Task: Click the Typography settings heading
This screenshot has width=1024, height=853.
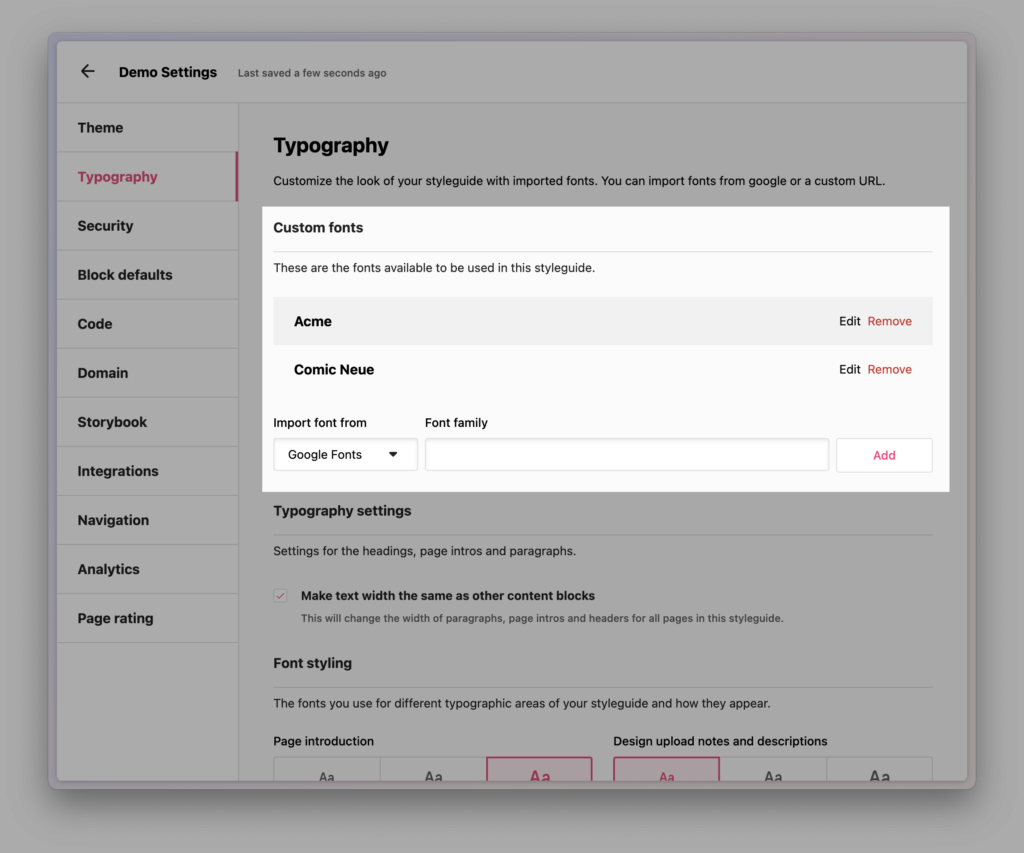Action: click(x=342, y=511)
